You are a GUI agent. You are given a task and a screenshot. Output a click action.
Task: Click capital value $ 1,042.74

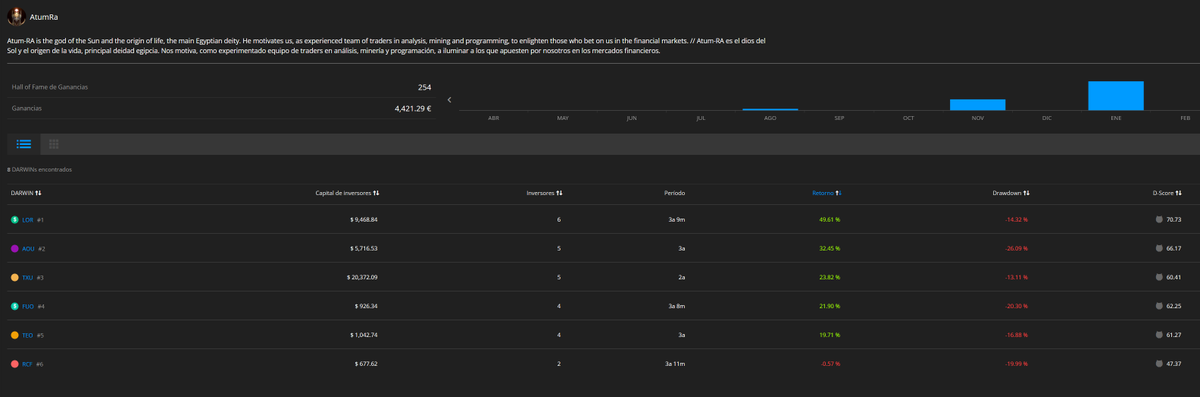[x=363, y=335]
